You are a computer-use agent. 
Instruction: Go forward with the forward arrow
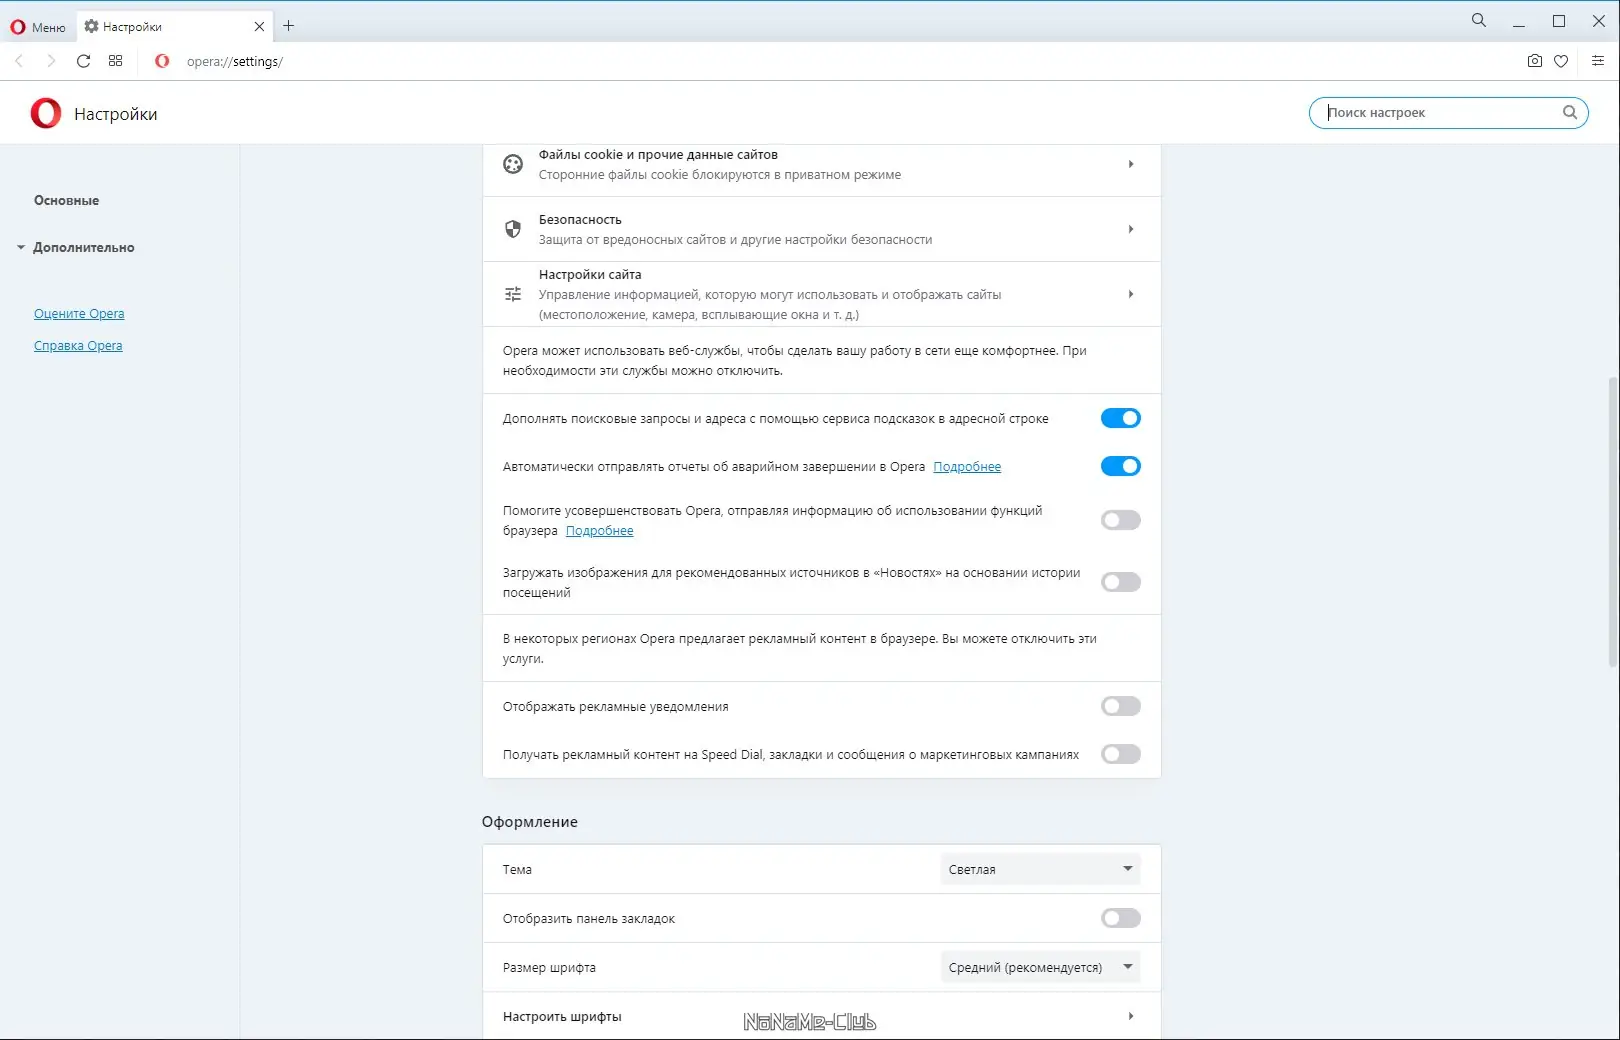pos(51,61)
